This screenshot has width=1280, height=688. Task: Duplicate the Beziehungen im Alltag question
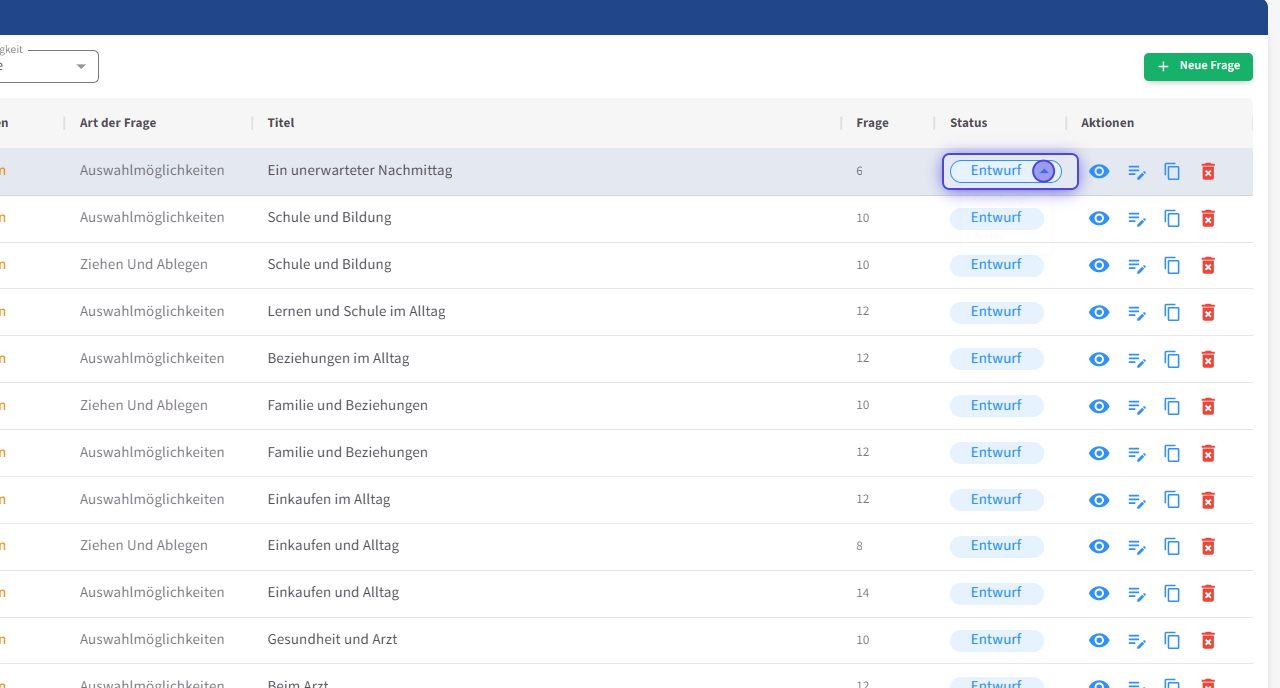(x=1172, y=360)
